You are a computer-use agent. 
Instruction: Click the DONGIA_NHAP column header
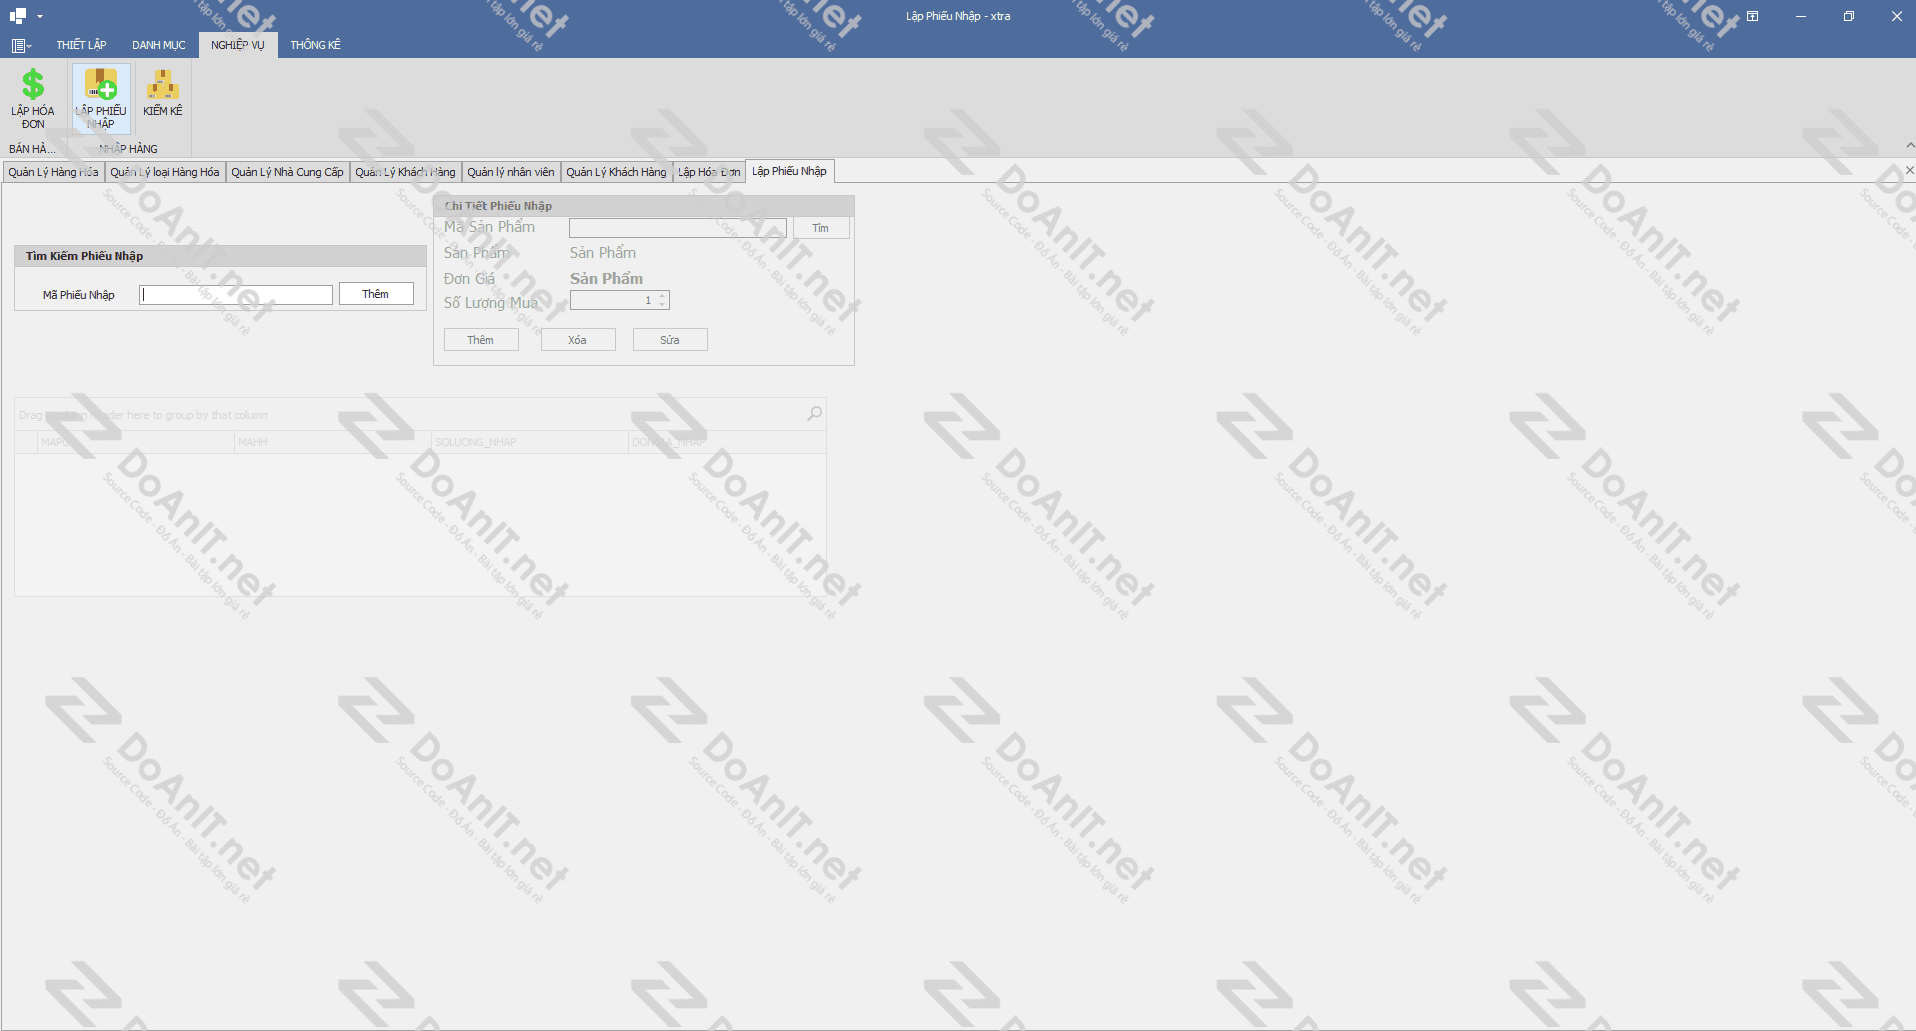[x=727, y=442]
